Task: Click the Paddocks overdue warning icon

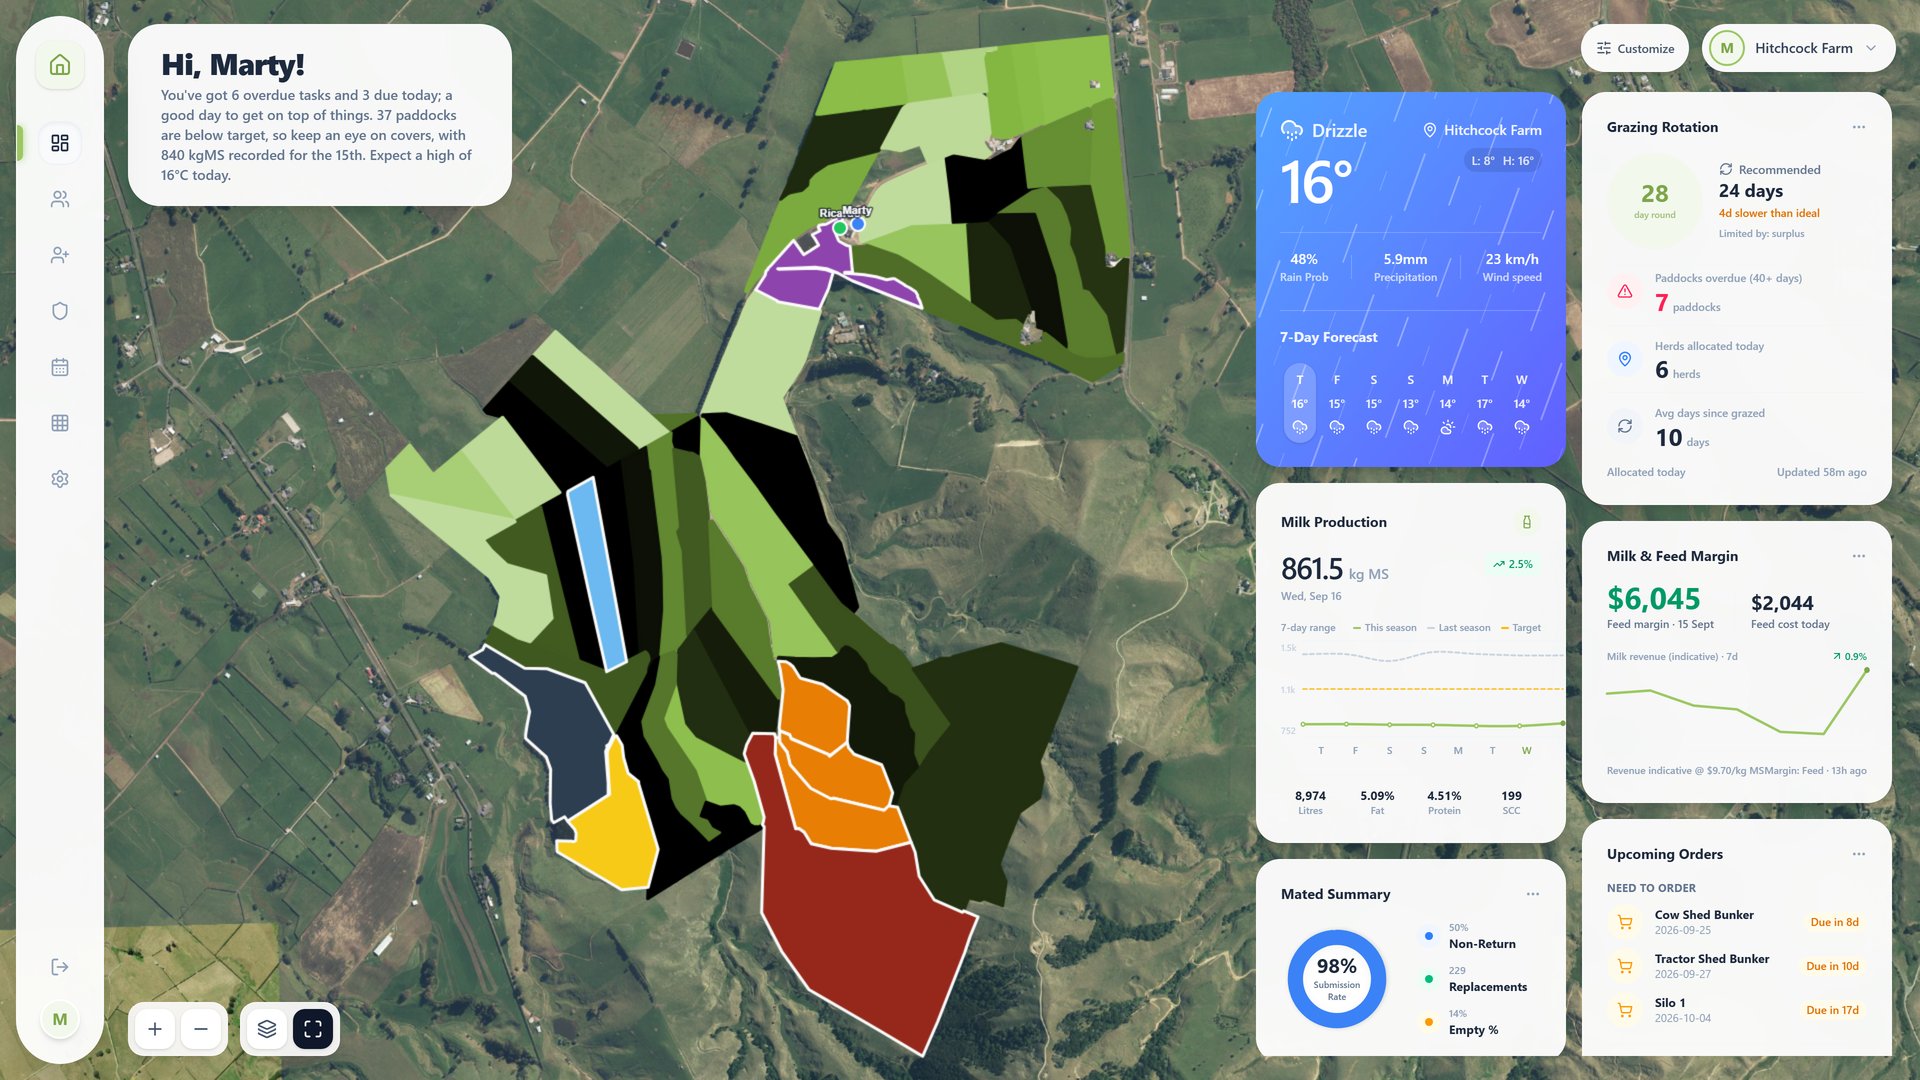Action: [x=1624, y=292]
